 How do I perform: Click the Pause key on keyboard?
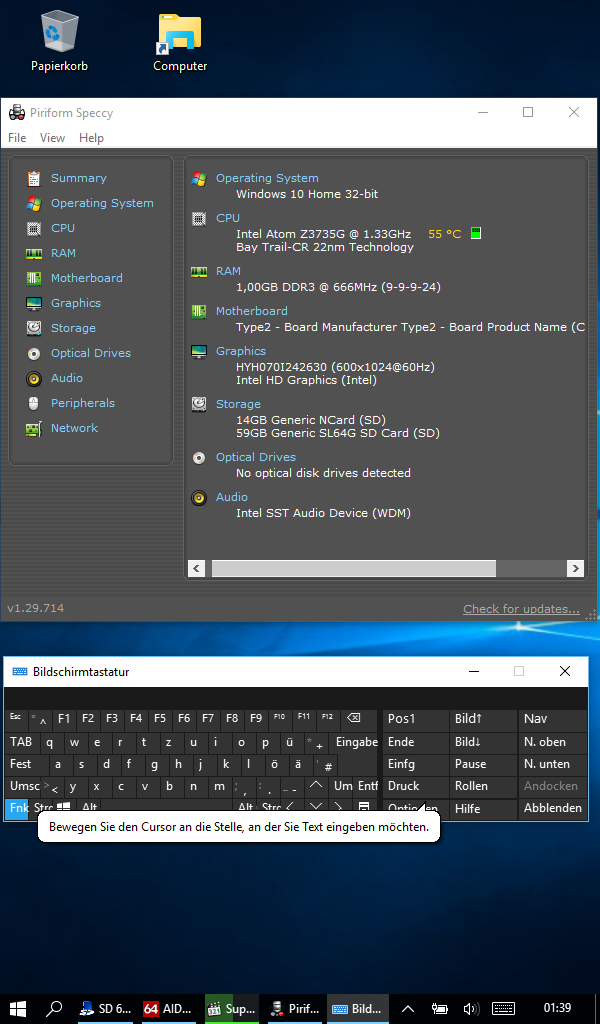(483, 764)
